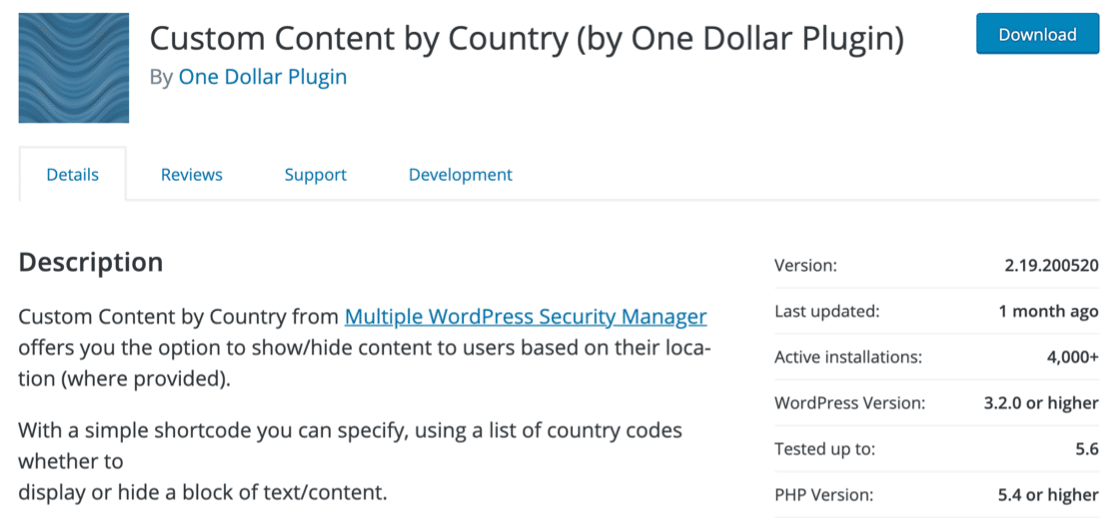Click the plugin title heading
This screenshot has height=518, width=1116.
[527, 38]
